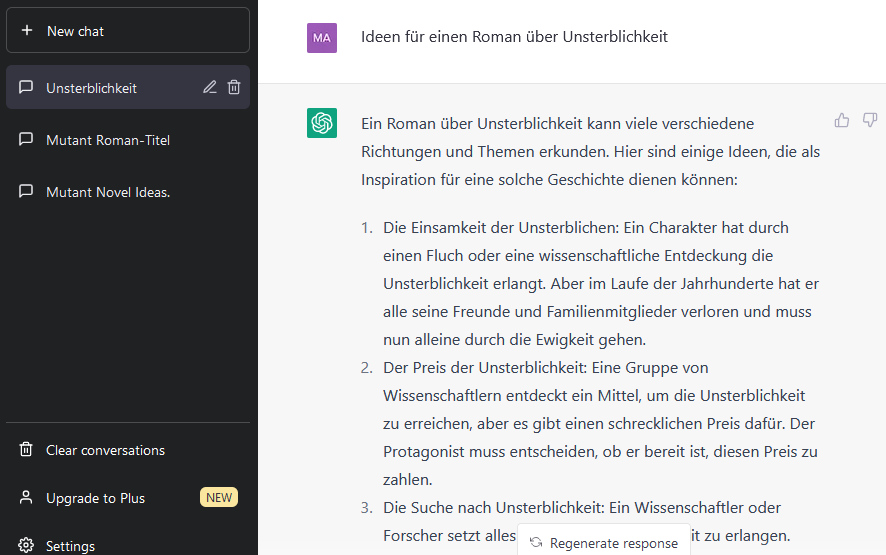Click the purple MA user avatar
The height and width of the screenshot is (555, 886).
click(322, 38)
